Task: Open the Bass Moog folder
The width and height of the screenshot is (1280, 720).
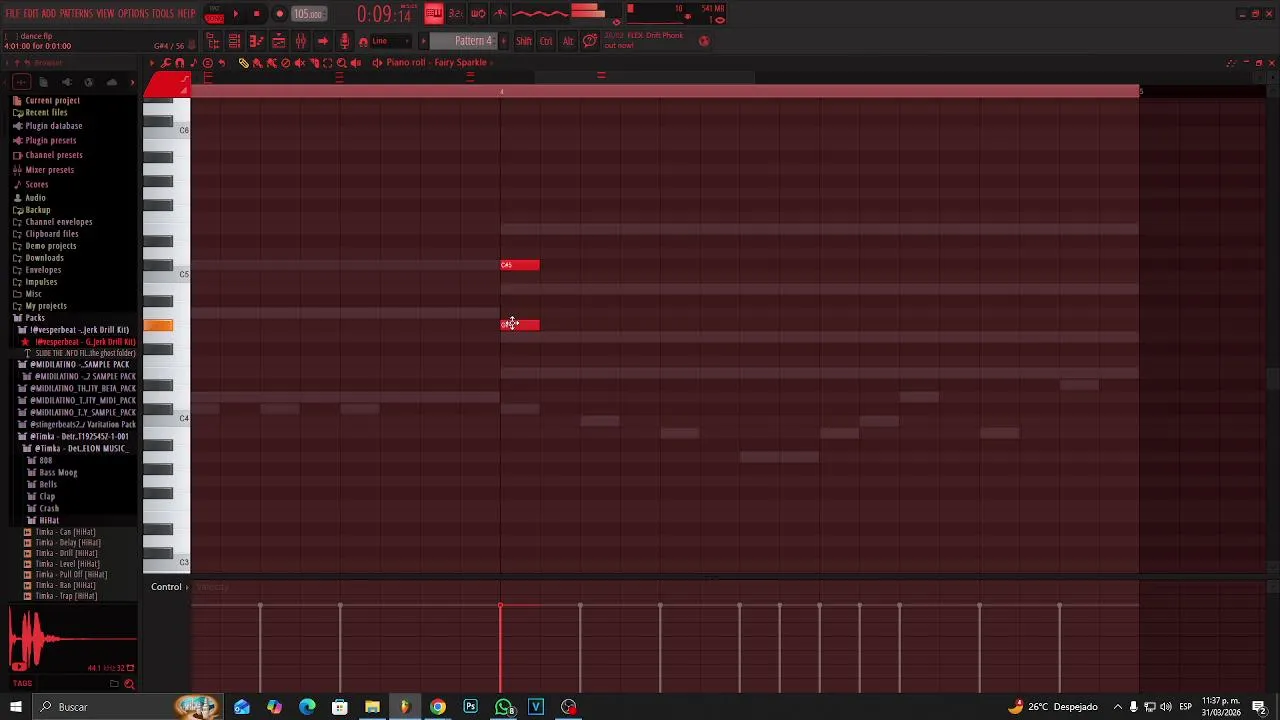Action: 57,472
